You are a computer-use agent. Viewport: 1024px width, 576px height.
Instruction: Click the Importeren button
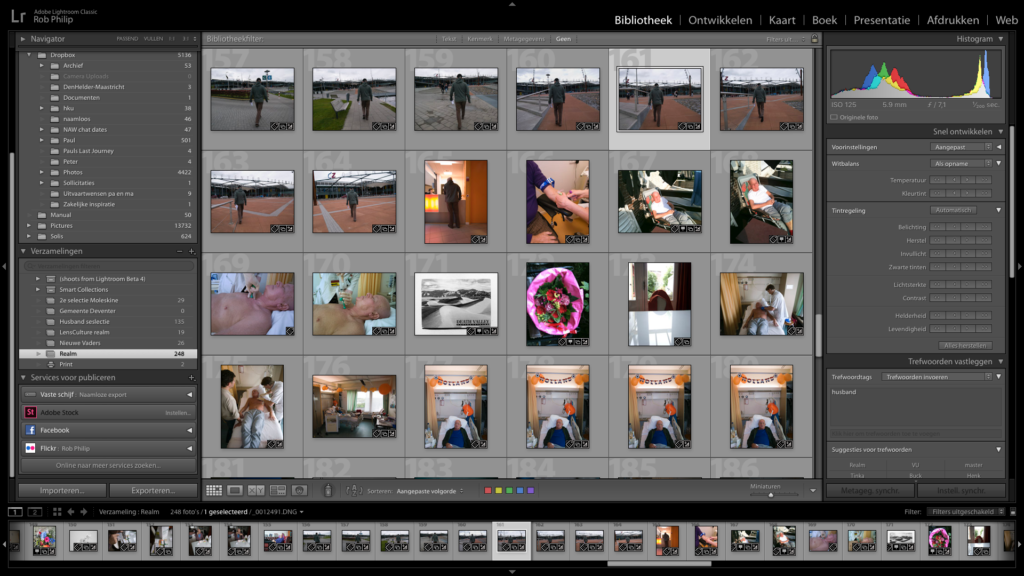(62, 490)
